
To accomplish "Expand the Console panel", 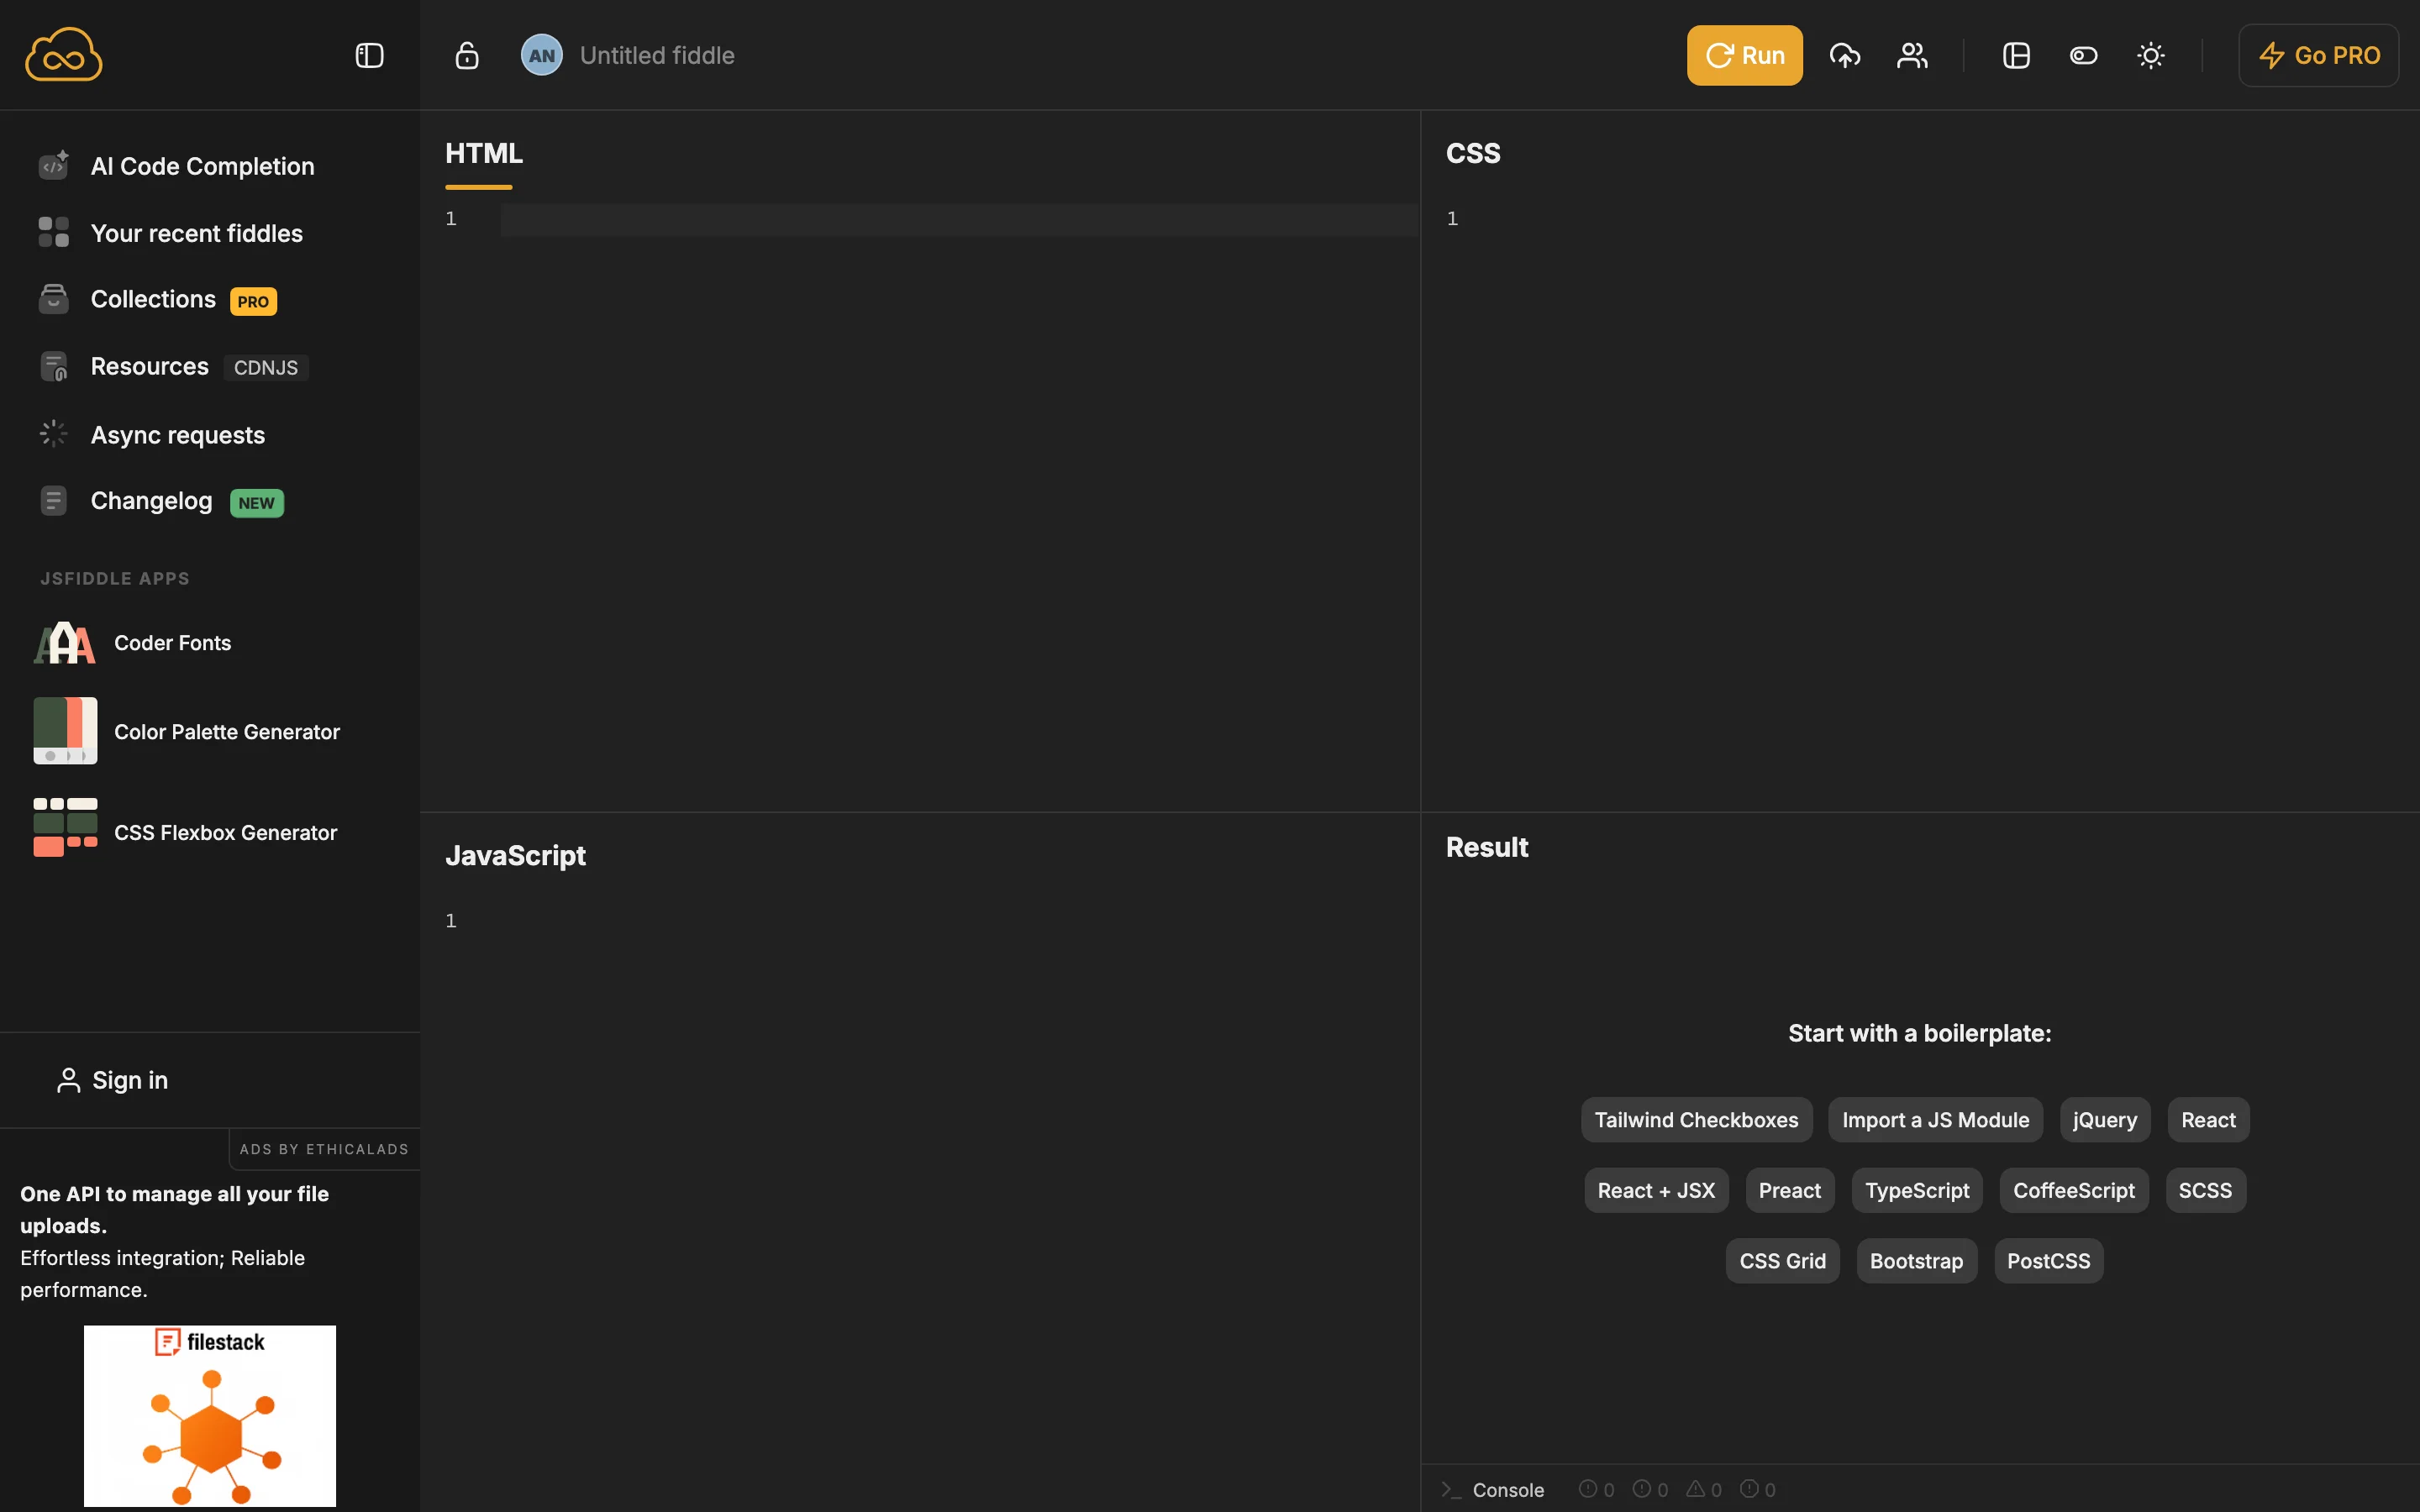I will coord(1507,1489).
